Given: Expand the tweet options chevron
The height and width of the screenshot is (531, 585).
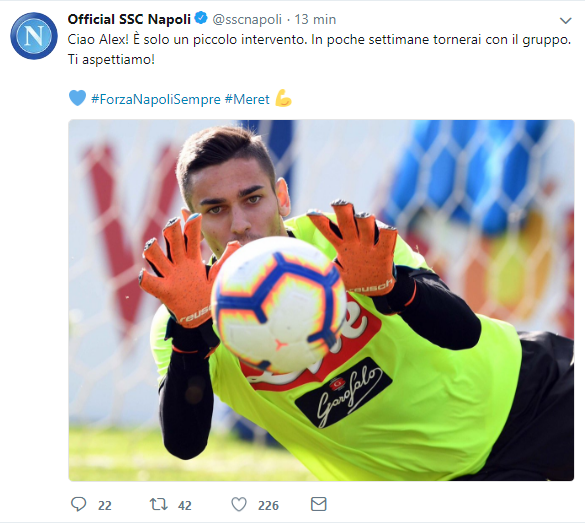Looking at the screenshot, I should coord(566,21).
